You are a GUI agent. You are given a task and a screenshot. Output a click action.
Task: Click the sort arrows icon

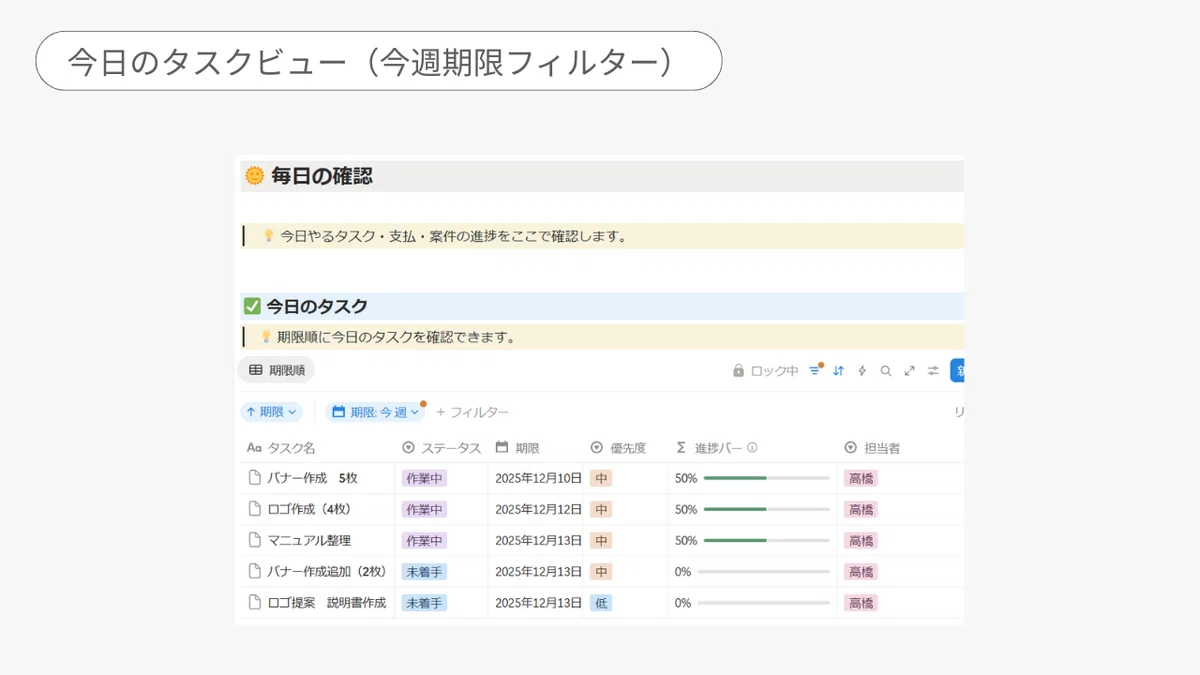tap(838, 371)
